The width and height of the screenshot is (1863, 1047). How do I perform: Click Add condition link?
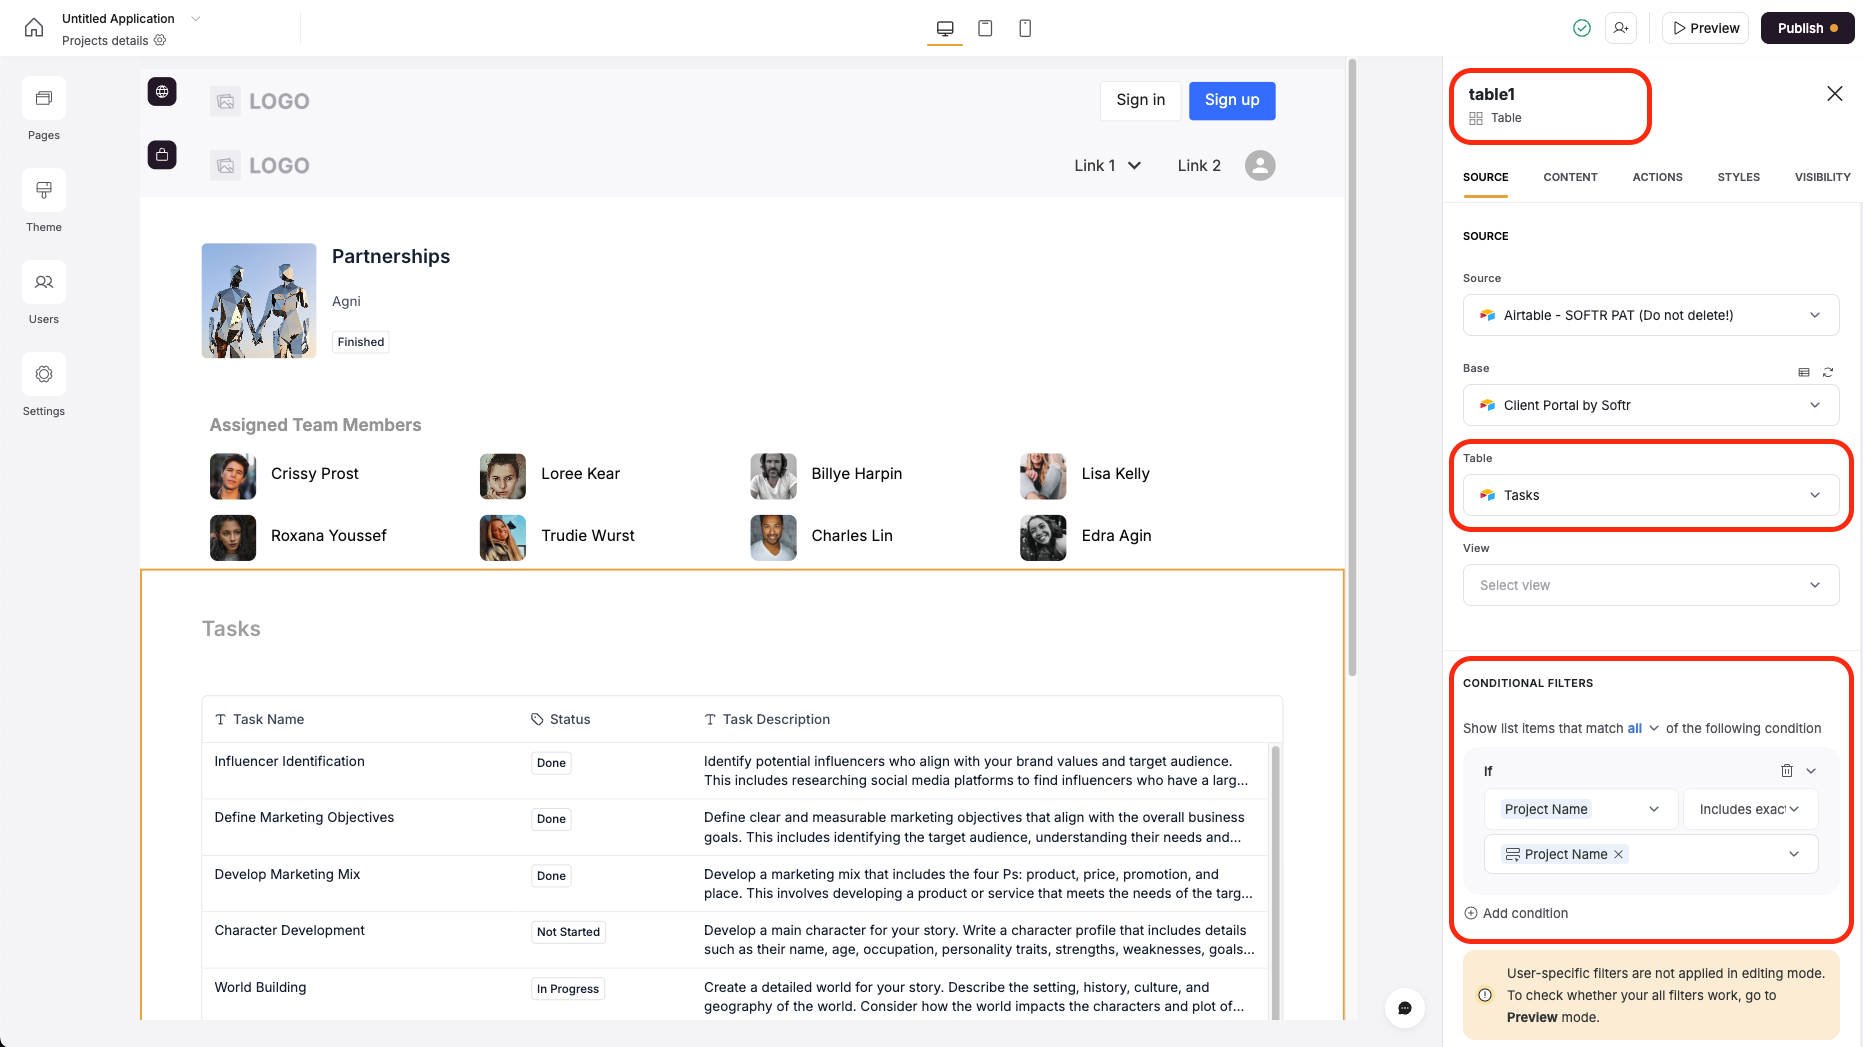(1516, 913)
